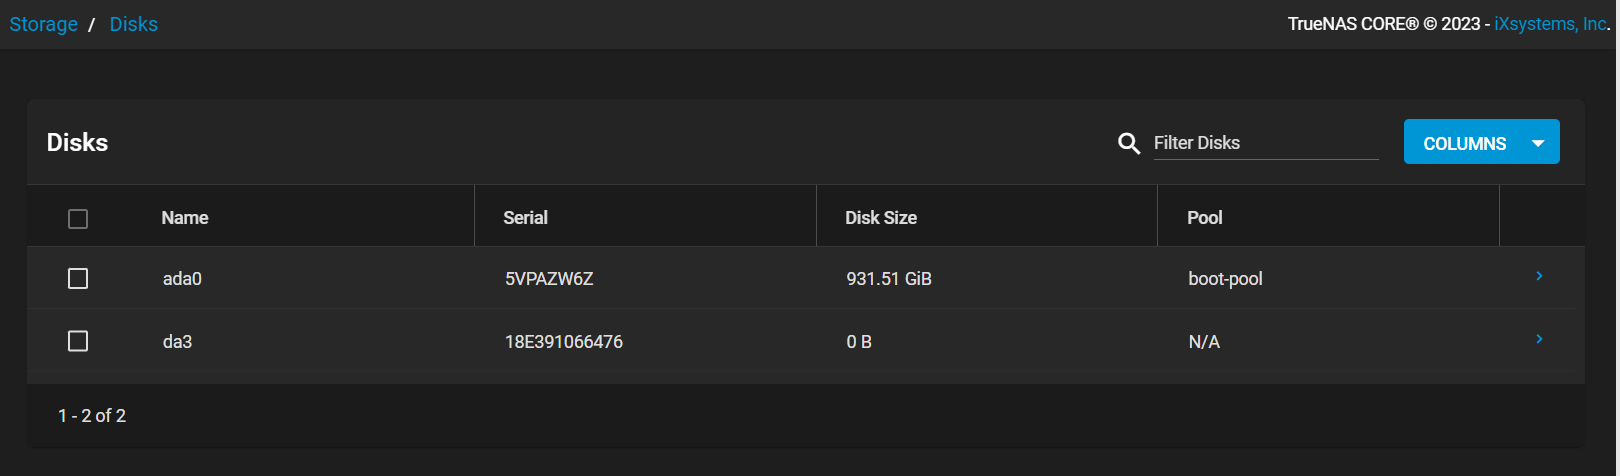Viewport: 1620px width, 476px height.
Task: Open the iXsystems, Inc. link
Action: [x=1550, y=24]
